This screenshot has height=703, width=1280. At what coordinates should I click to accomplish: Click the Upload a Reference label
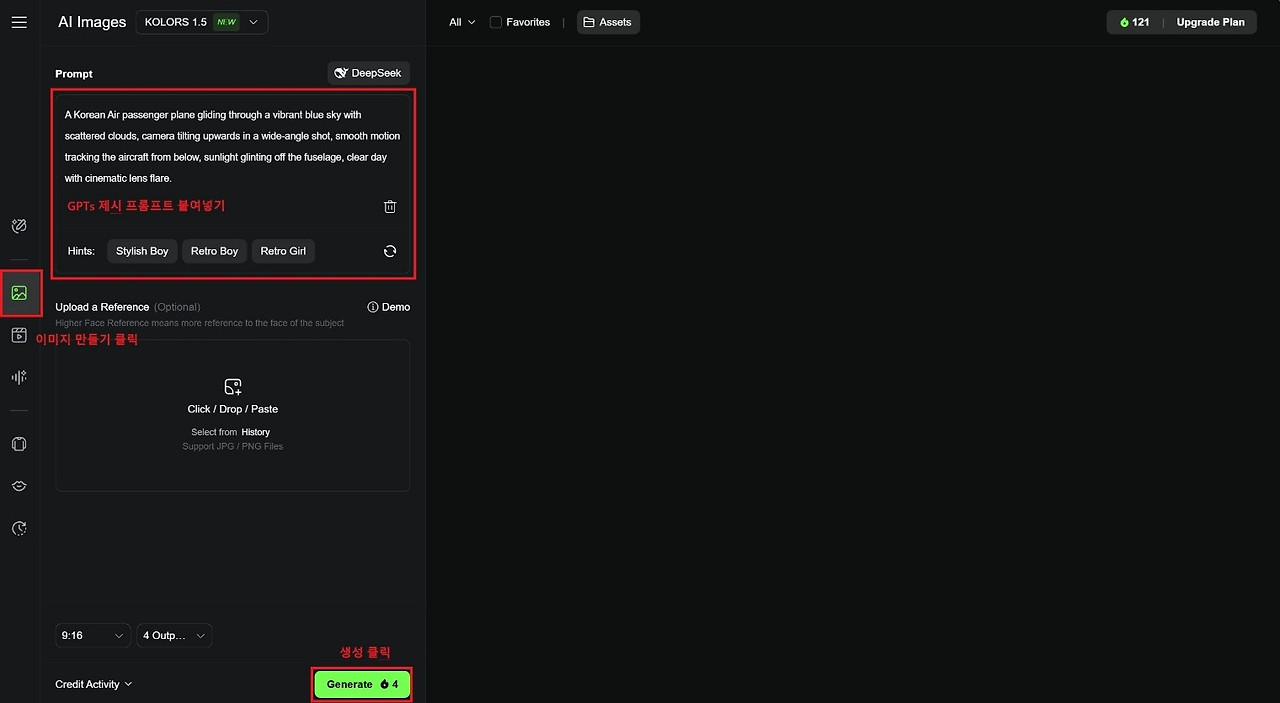[x=102, y=307]
